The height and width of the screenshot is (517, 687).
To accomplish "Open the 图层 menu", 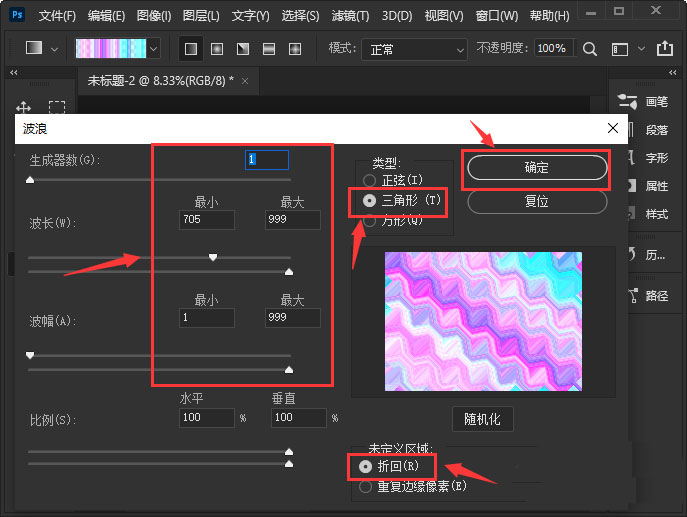I will point(201,16).
